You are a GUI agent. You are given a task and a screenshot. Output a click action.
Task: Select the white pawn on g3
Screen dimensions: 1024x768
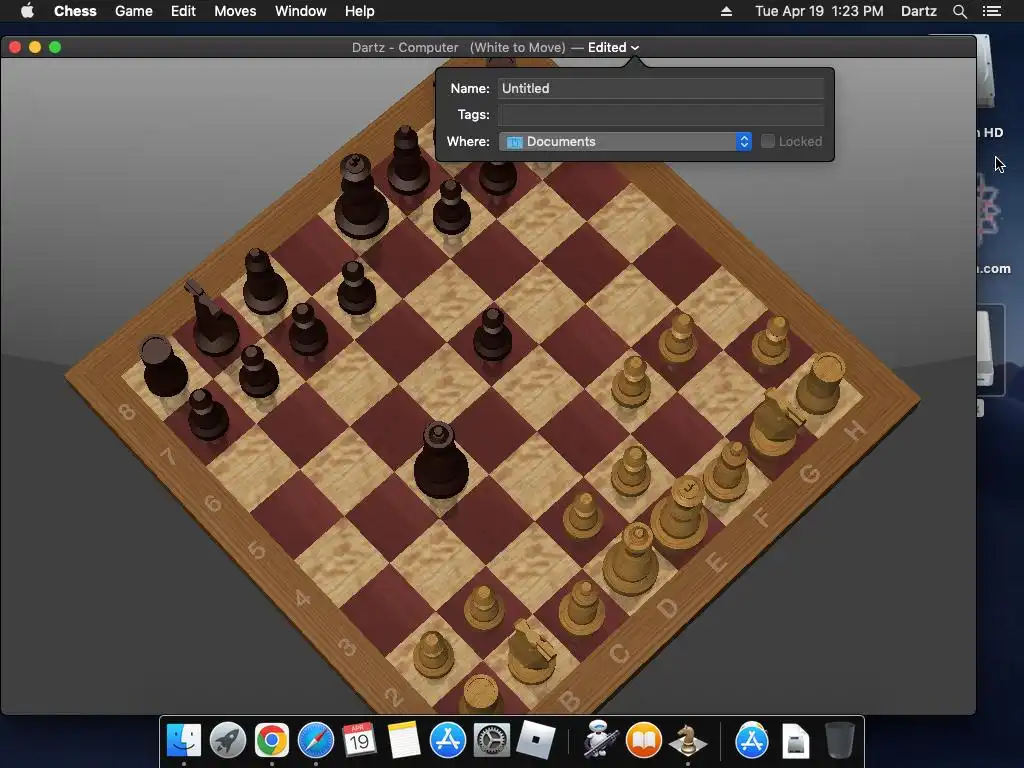tap(679, 338)
